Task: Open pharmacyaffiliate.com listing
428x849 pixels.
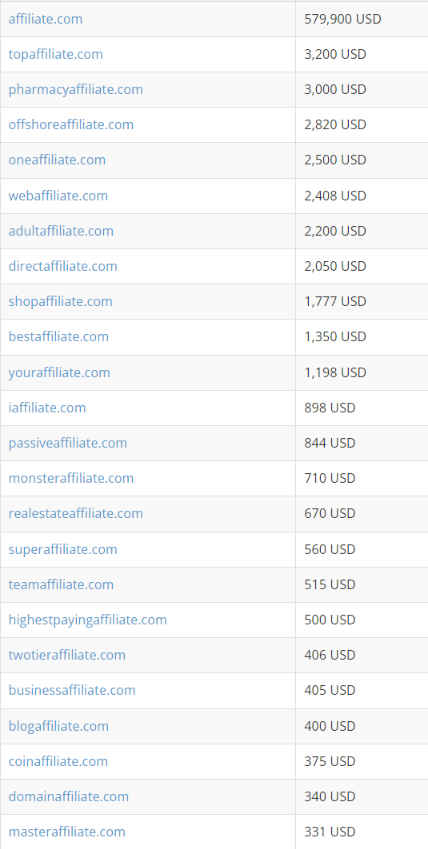Action: (x=75, y=89)
